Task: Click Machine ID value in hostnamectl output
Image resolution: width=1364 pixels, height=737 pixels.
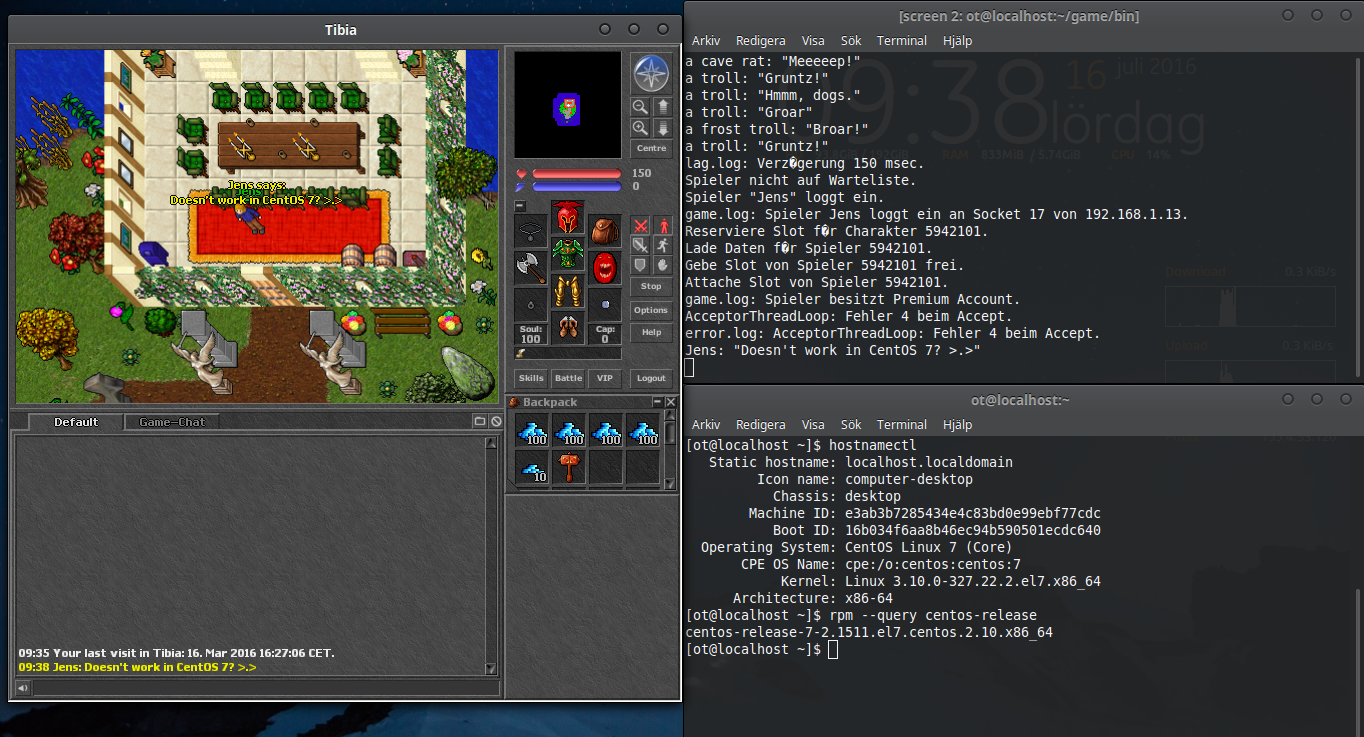Action: click(973, 514)
